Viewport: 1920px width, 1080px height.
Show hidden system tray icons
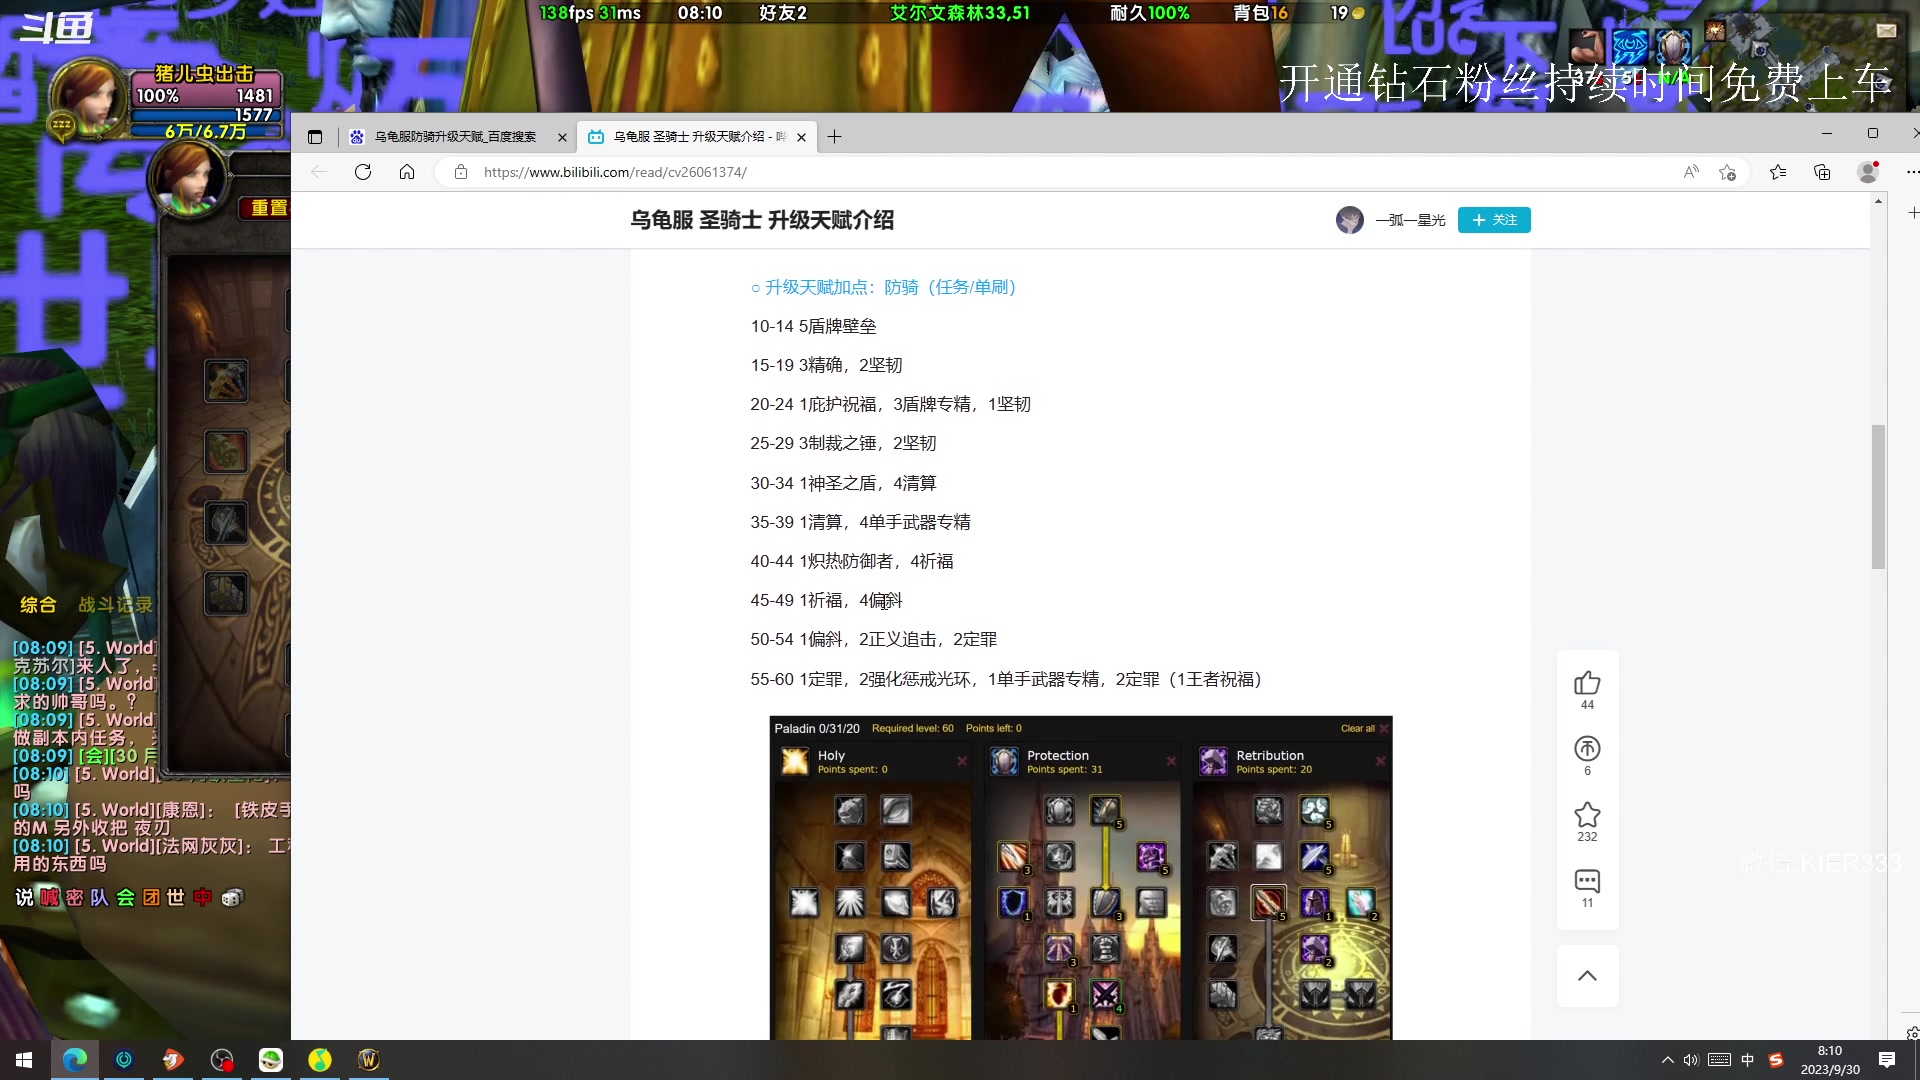point(1667,1060)
